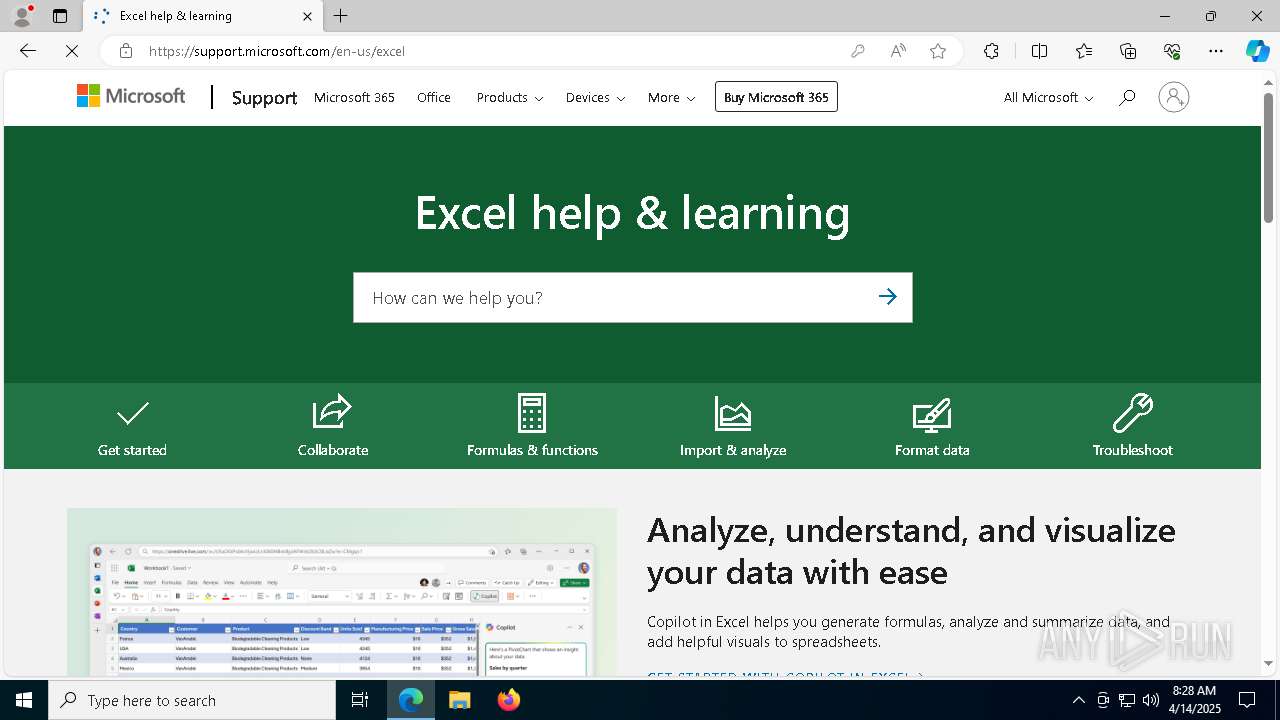Go to the Support home link
Image resolution: width=1280 pixels, height=720 pixels.
pyautogui.click(x=264, y=97)
